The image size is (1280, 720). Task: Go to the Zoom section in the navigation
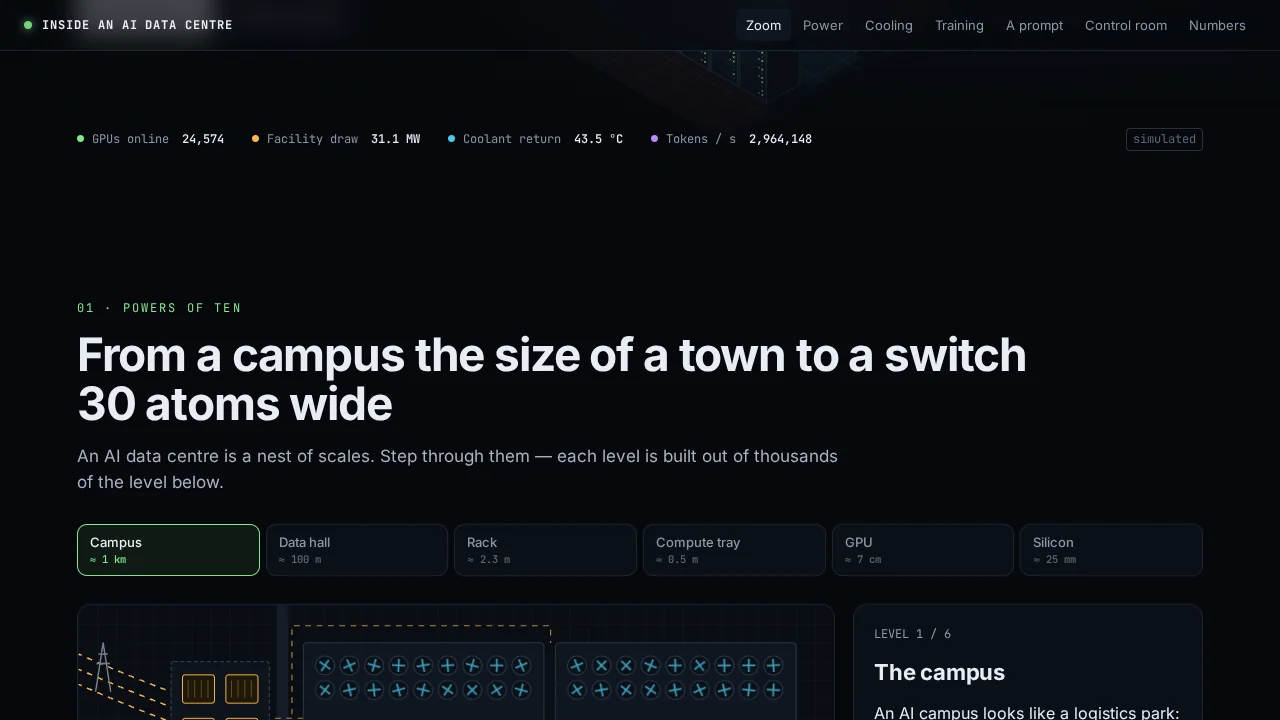click(x=764, y=25)
